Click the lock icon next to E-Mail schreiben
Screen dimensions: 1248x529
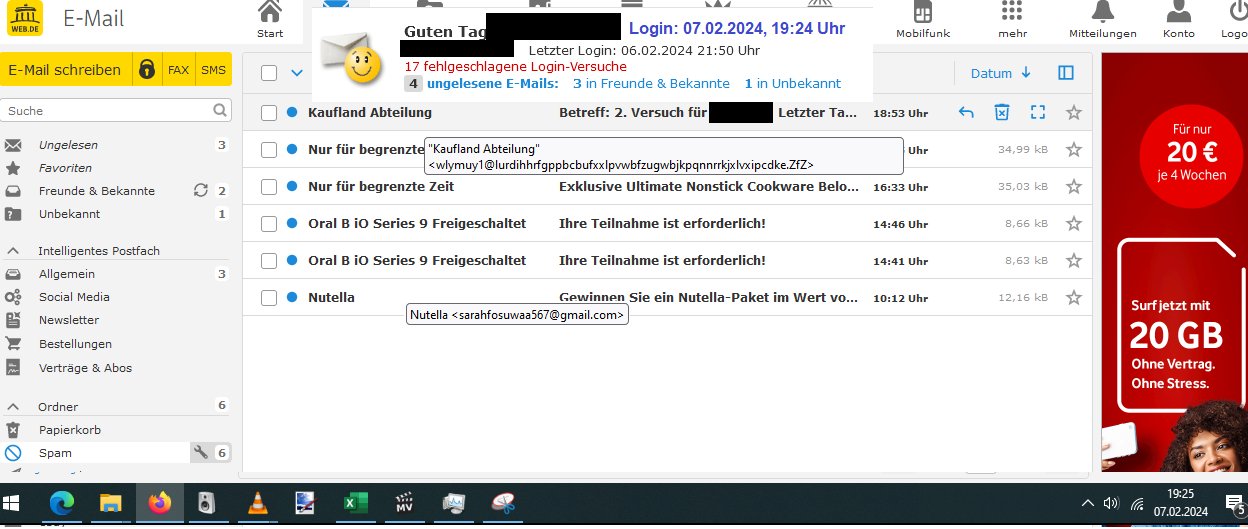[147, 70]
